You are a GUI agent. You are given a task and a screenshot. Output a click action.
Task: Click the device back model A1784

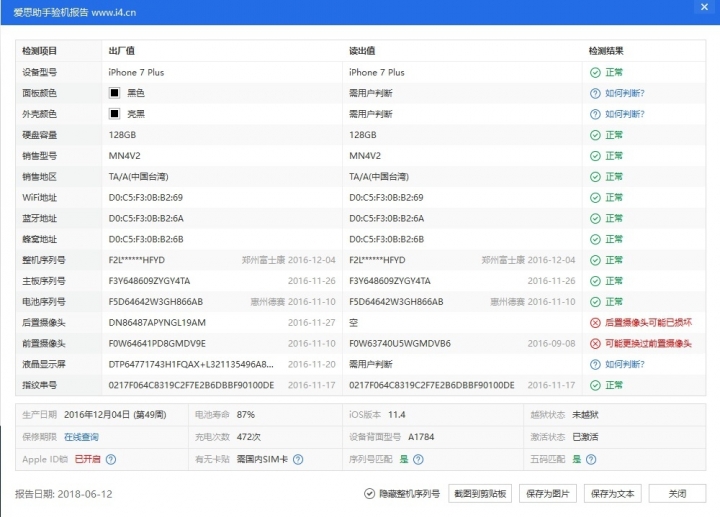tap(421, 437)
